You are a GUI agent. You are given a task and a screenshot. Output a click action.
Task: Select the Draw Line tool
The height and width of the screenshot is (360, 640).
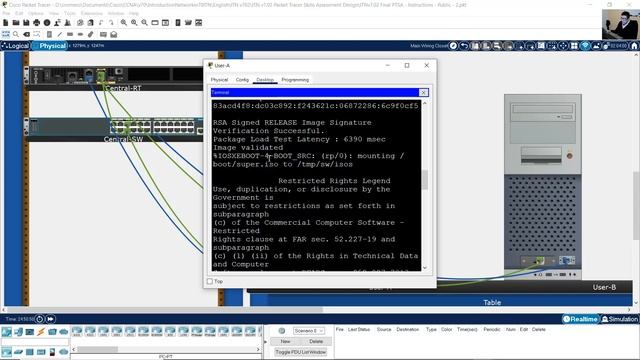[60, 34]
